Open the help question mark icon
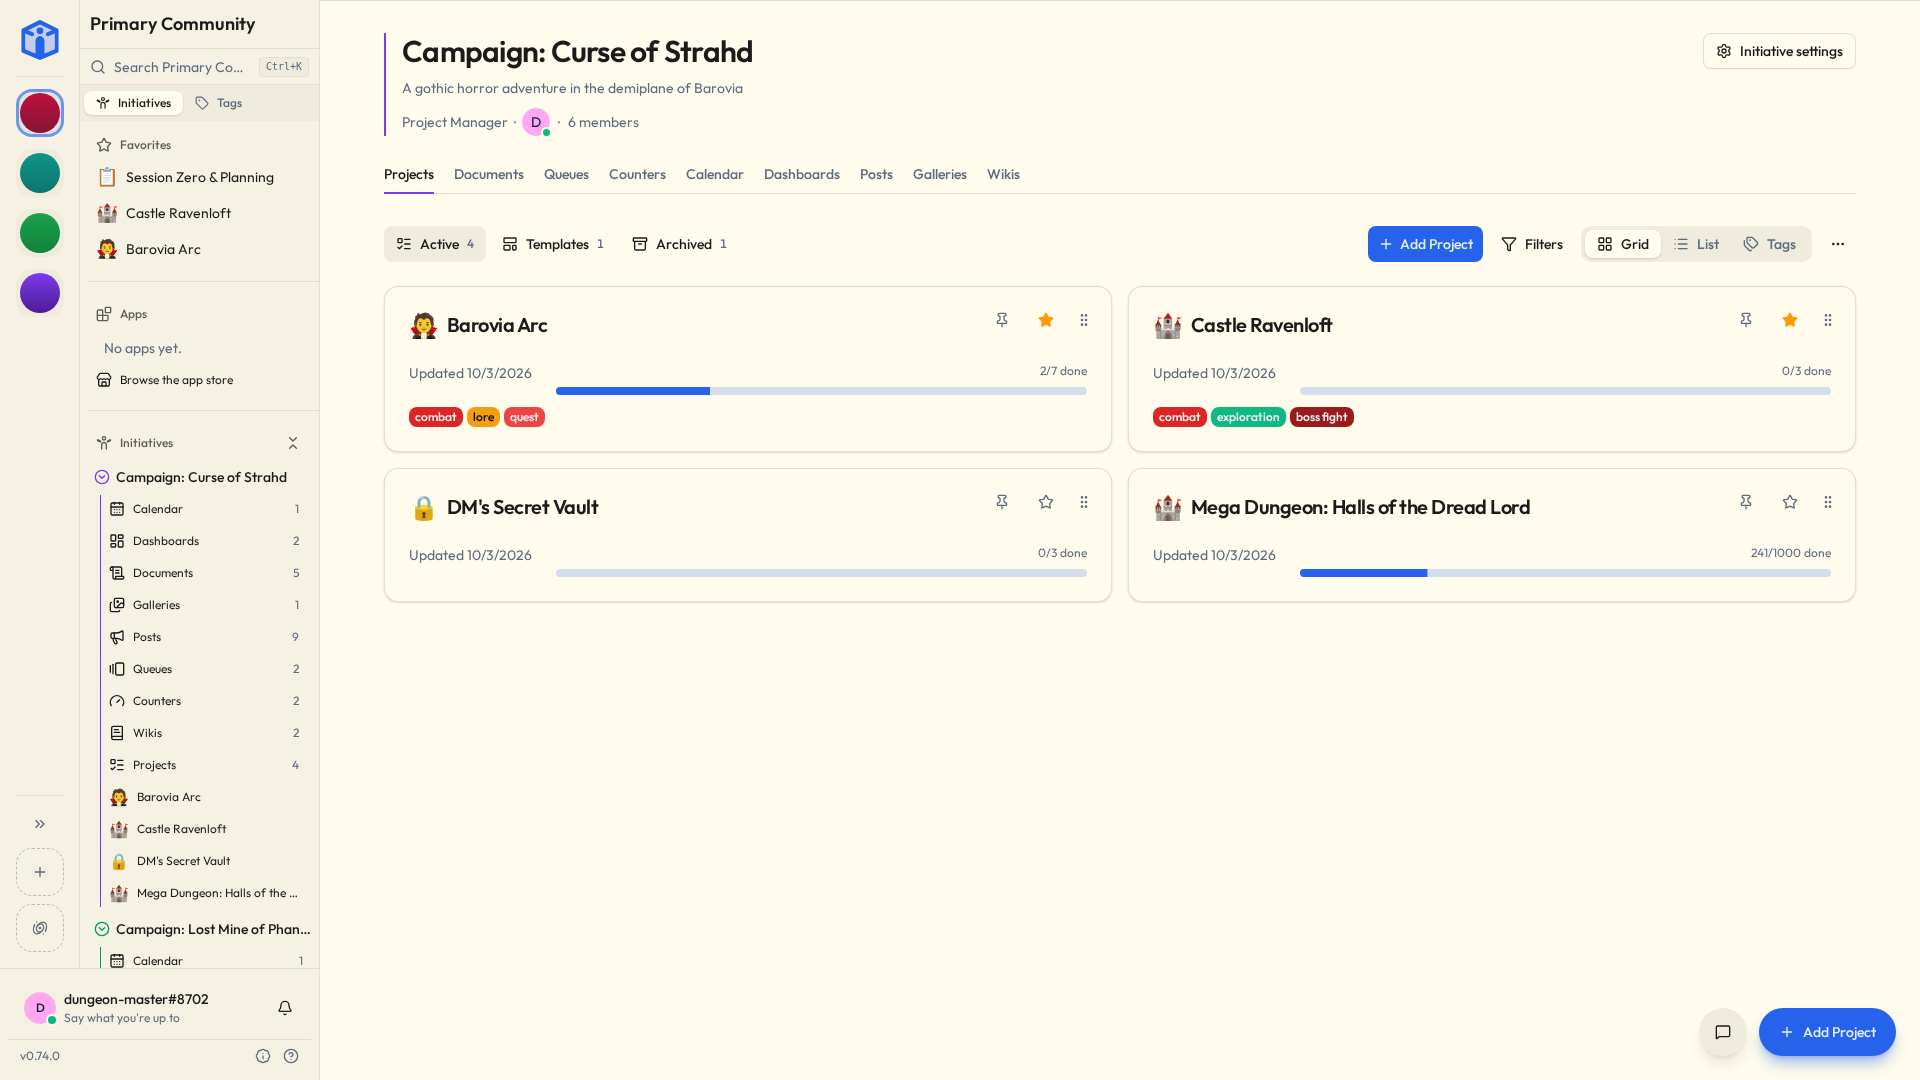Viewport: 1920px width, 1080px height. tap(291, 1056)
